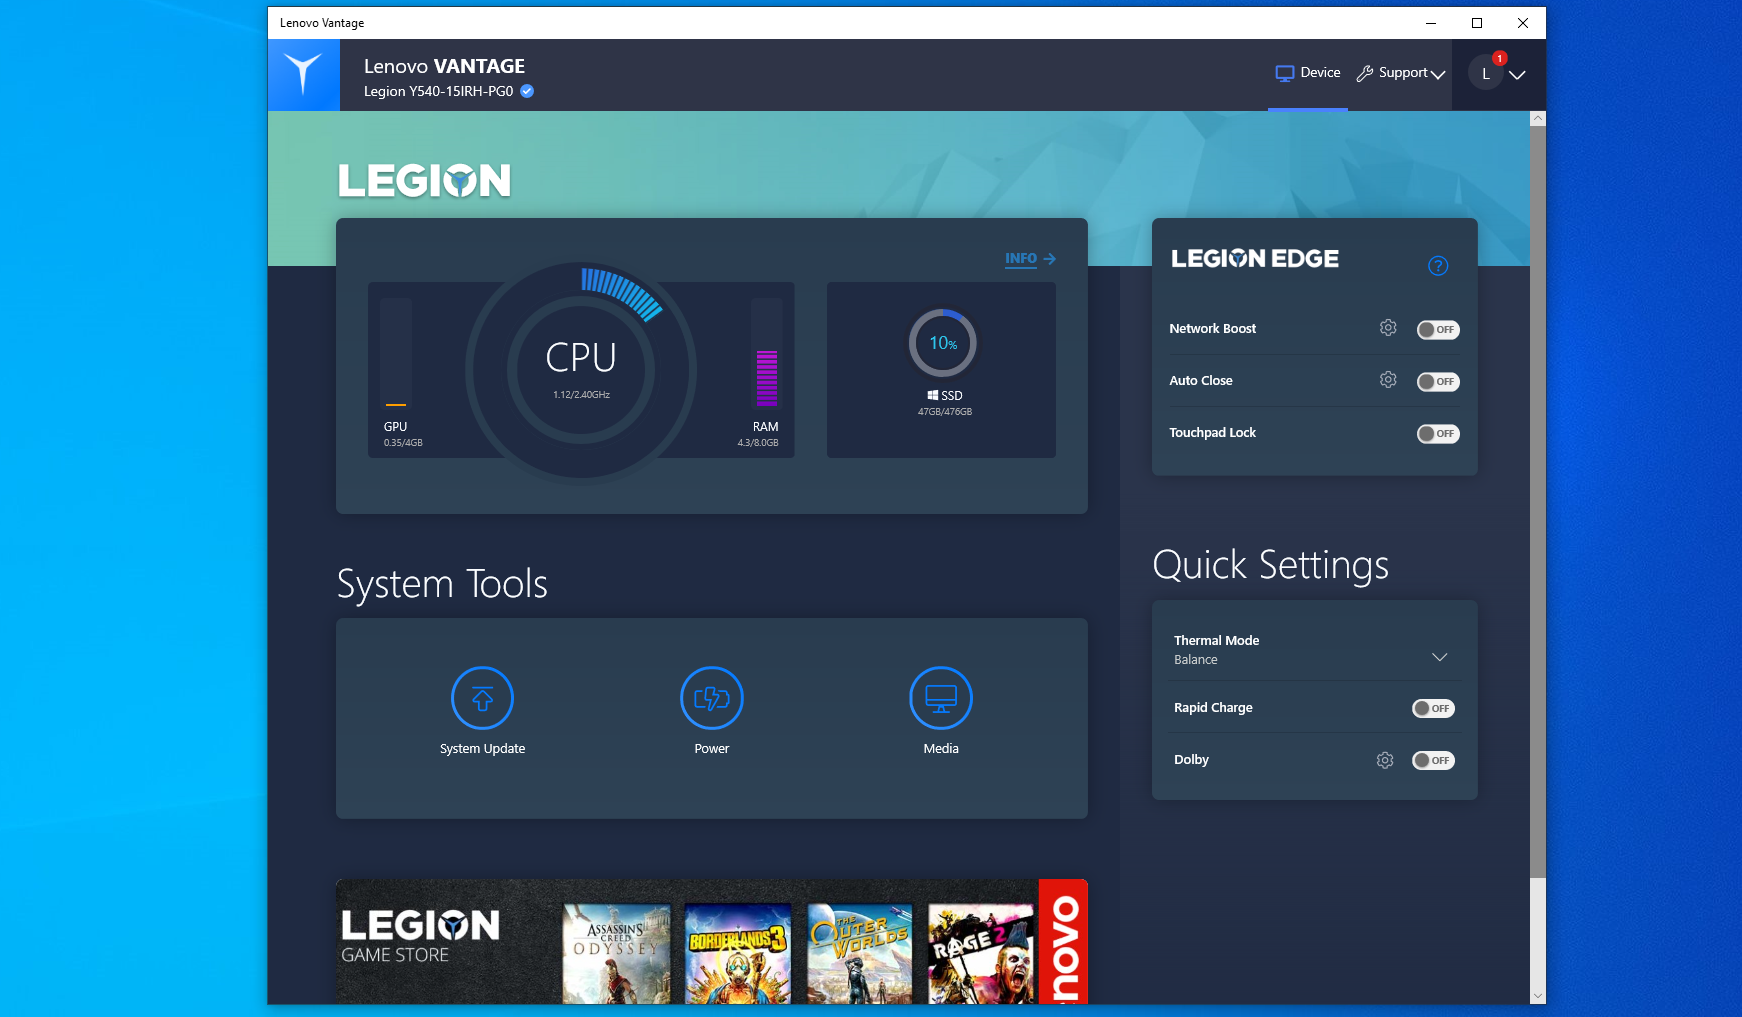Viewport: 1742px width, 1017px height.
Task: Open The Outer Worlds game thumbnail
Action: coord(860,954)
